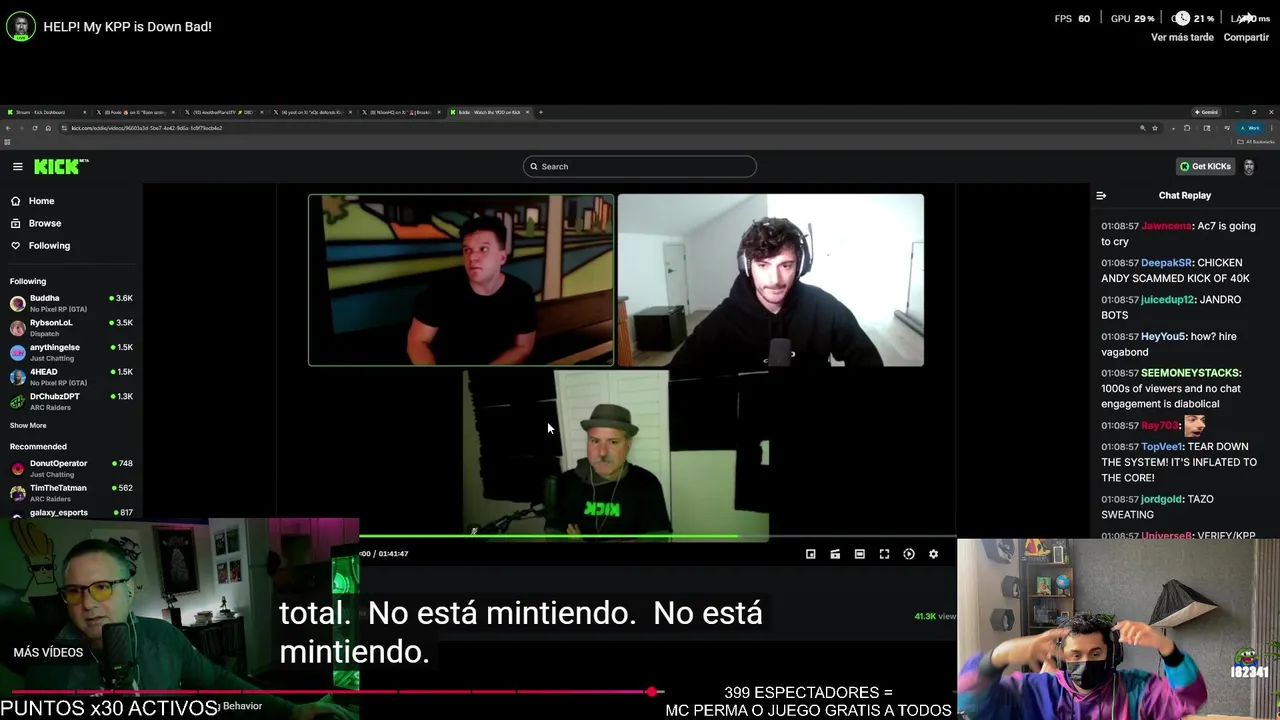Open DrChubzDPT channel from the sidebar
Viewport: 1280px width, 720px height.
point(71,401)
